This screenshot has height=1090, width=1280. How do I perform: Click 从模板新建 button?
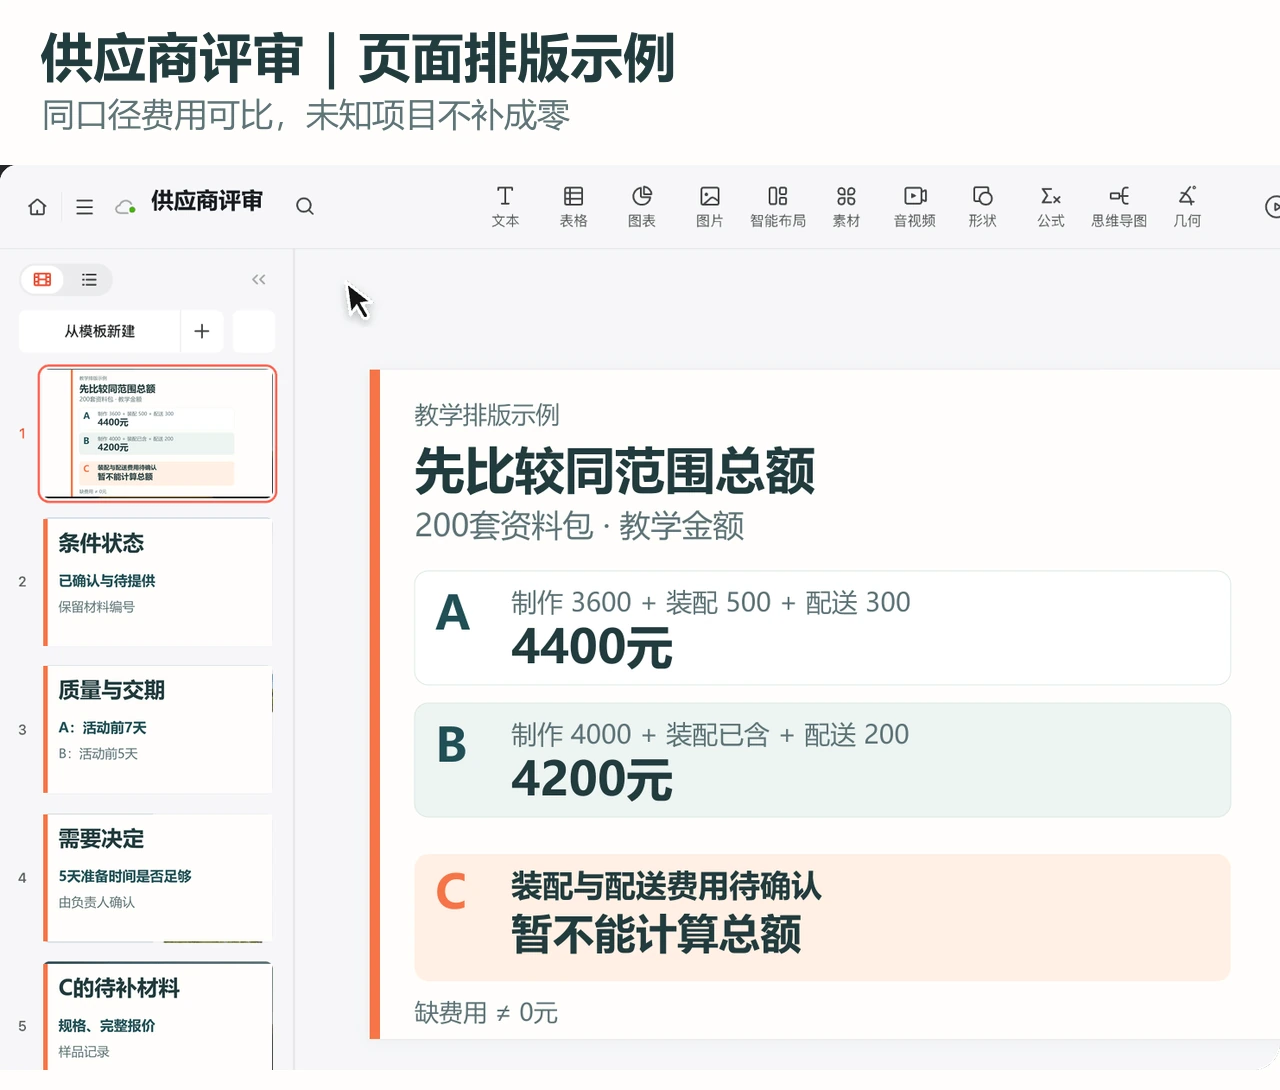[100, 331]
